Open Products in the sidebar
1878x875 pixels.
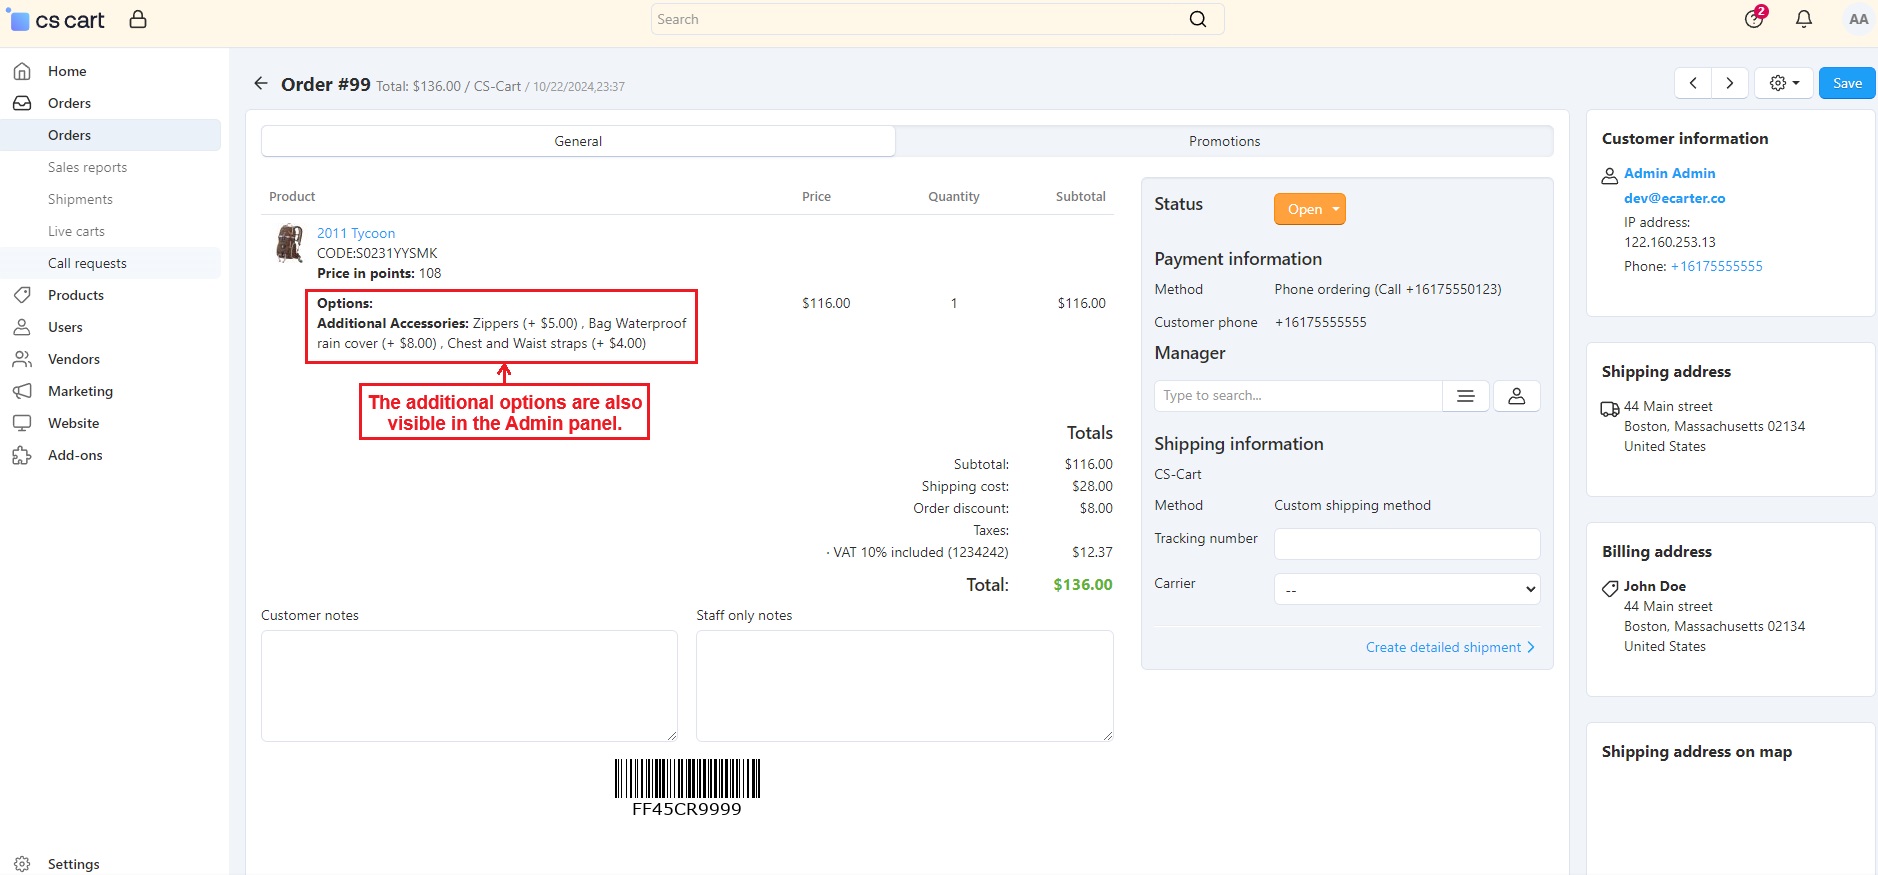coord(76,295)
